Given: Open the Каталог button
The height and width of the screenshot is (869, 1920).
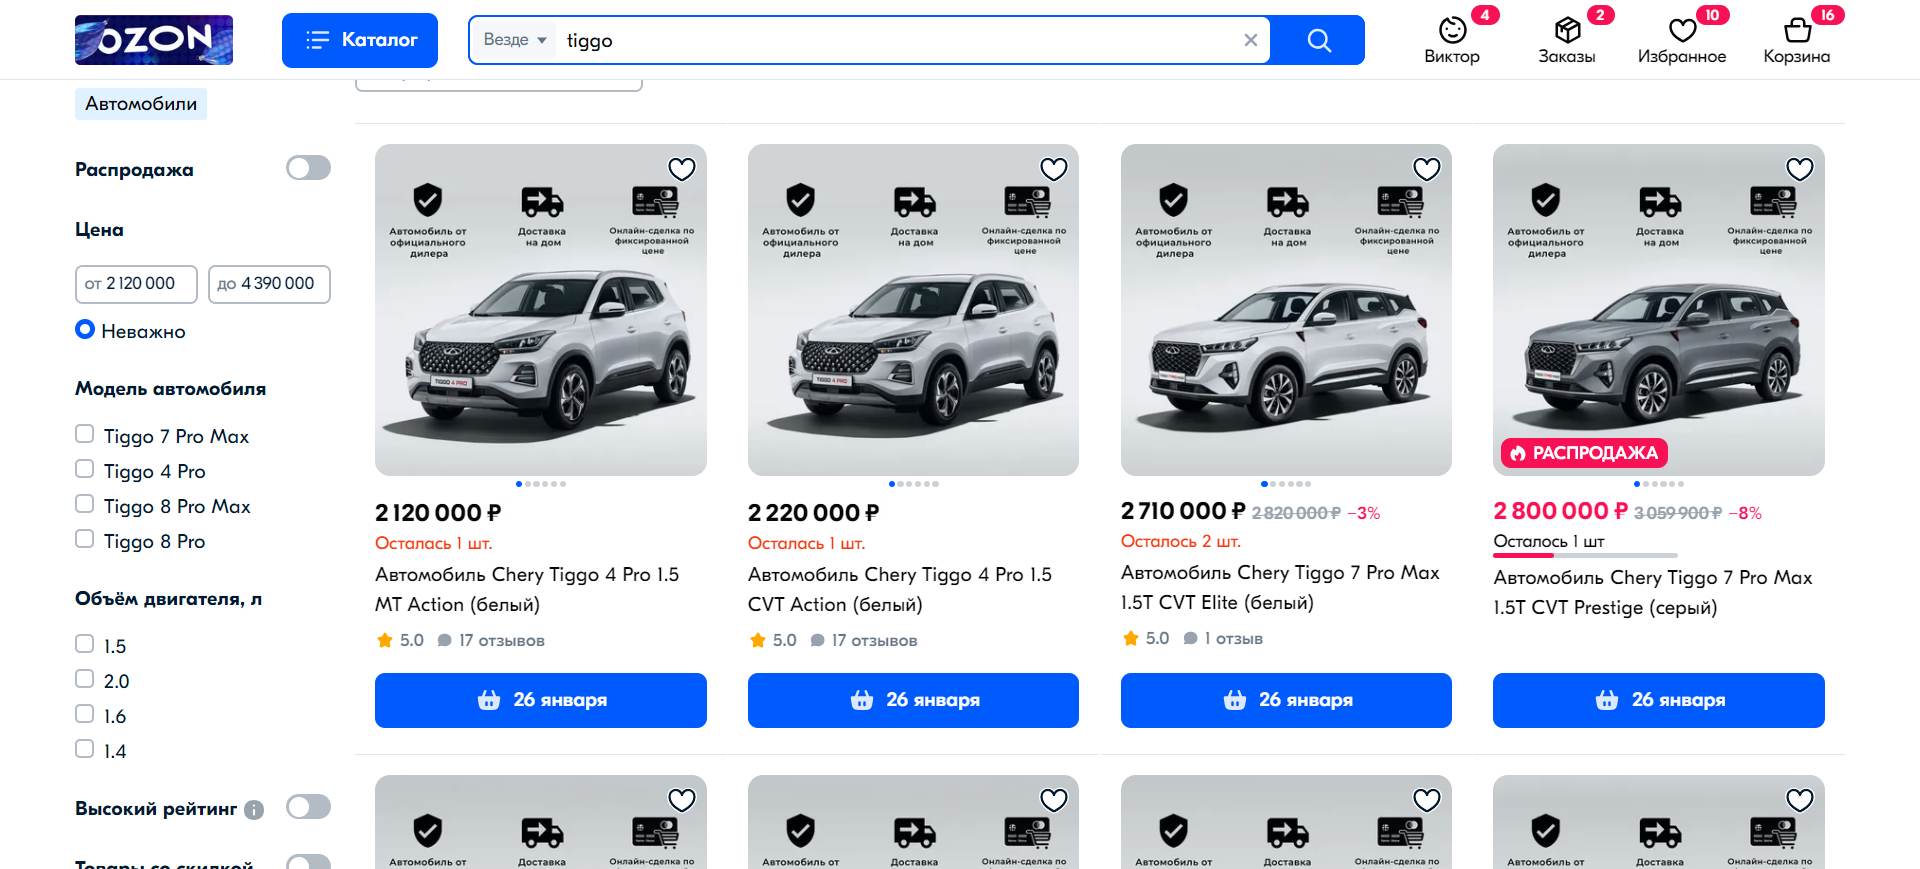Looking at the screenshot, I should click(360, 40).
